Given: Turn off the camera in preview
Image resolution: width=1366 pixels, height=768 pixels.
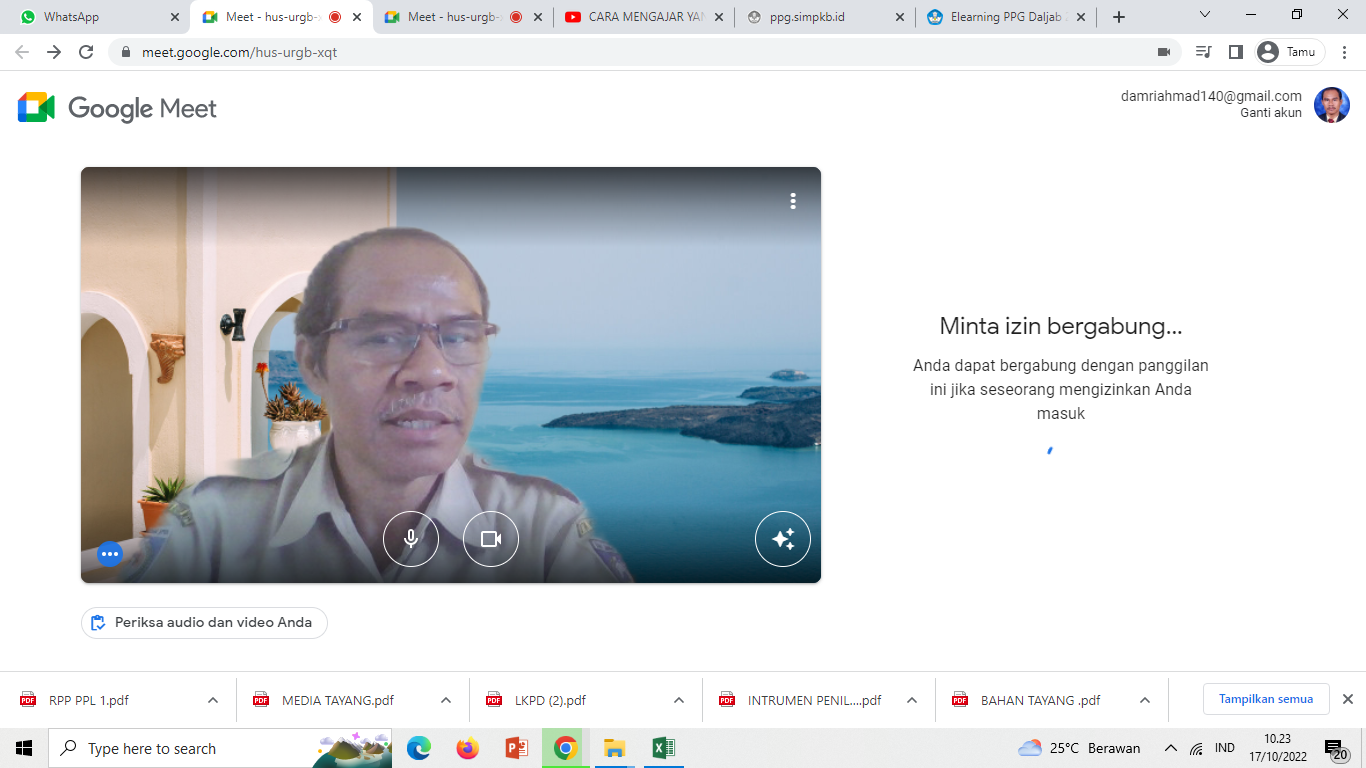Looking at the screenshot, I should (x=491, y=539).
